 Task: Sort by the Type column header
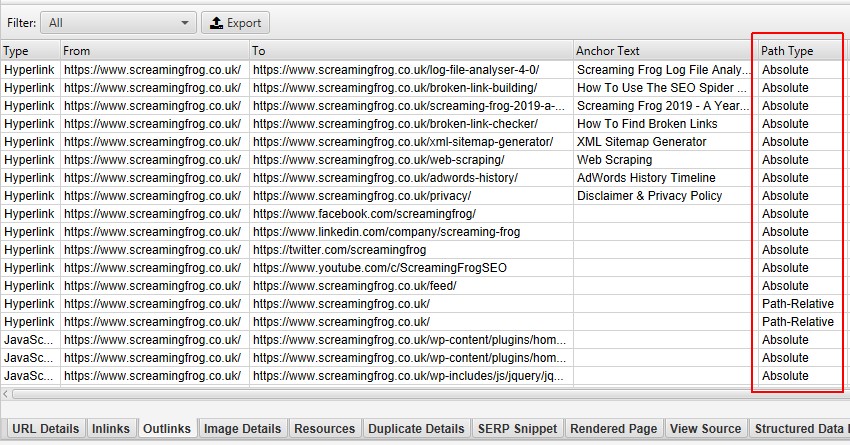click(x=30, y=51)
